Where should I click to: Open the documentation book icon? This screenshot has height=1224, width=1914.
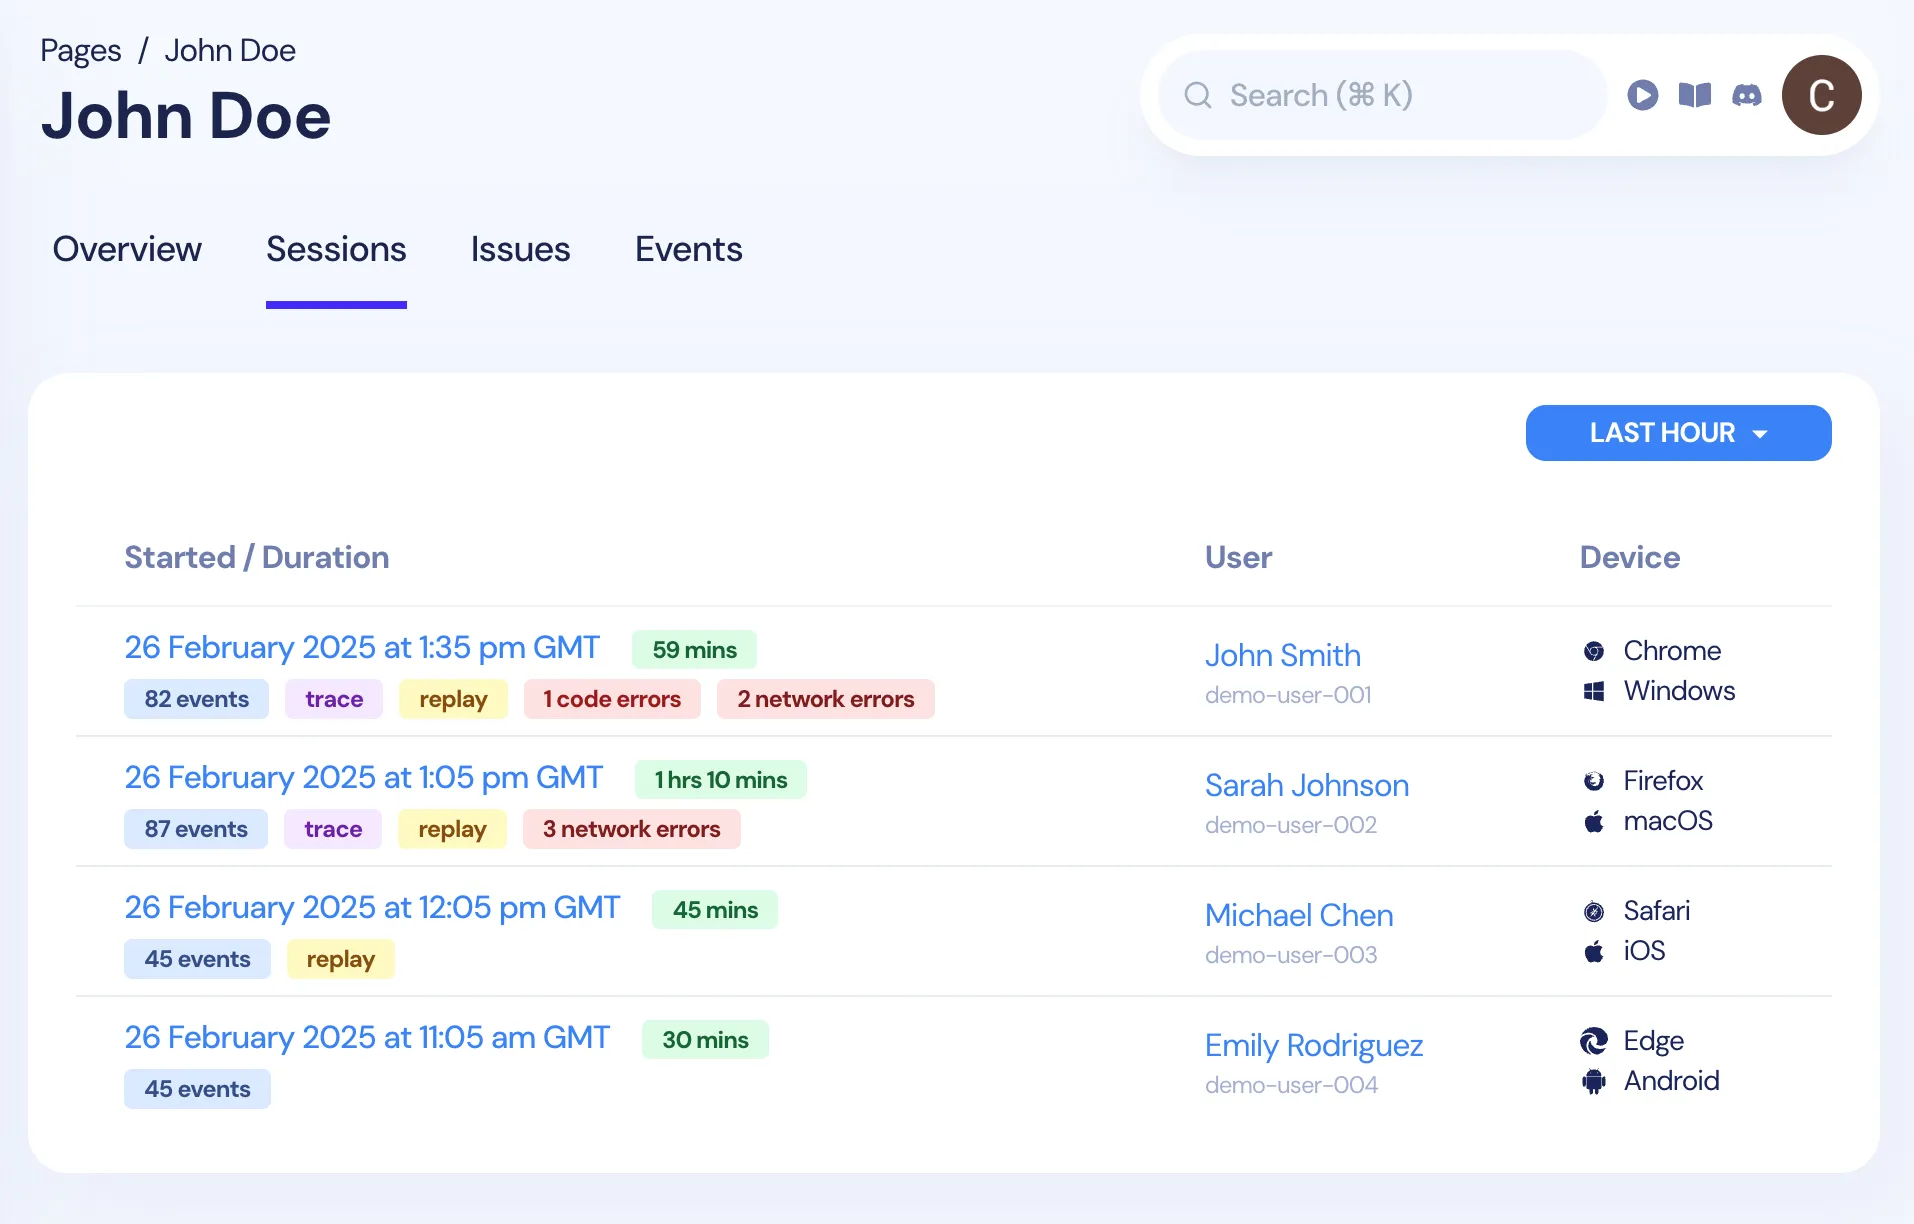tap(1695, 95)
